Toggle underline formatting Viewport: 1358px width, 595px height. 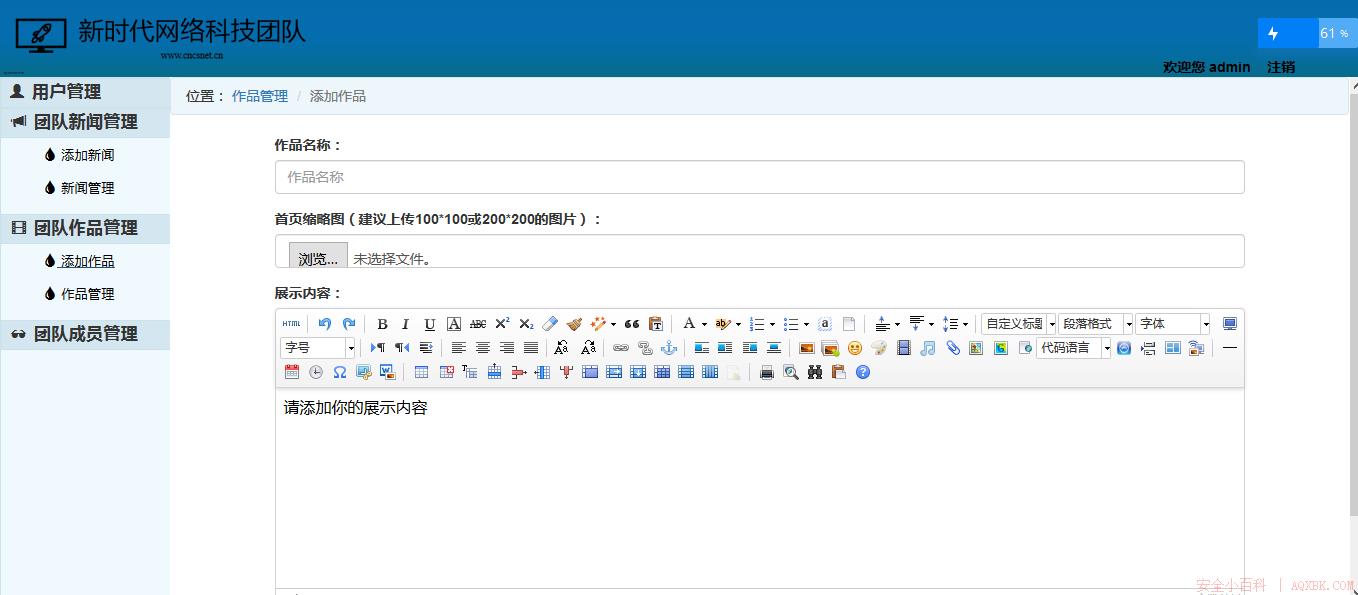[430, 324]
